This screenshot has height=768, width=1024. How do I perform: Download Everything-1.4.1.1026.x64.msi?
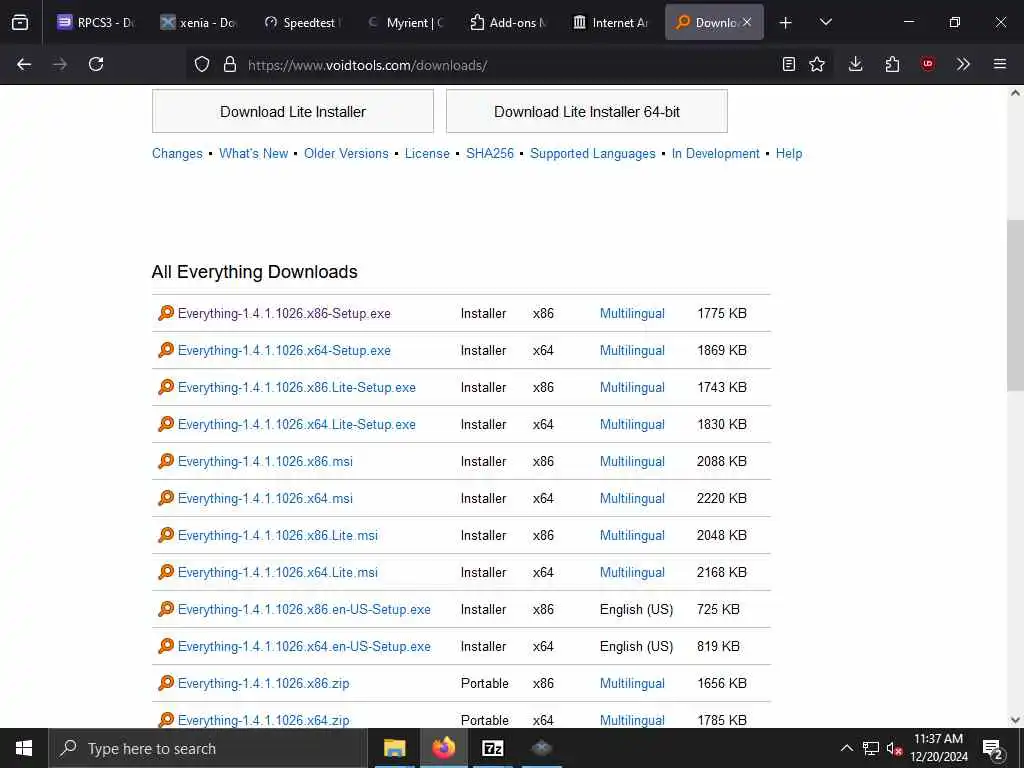[265, 498]
